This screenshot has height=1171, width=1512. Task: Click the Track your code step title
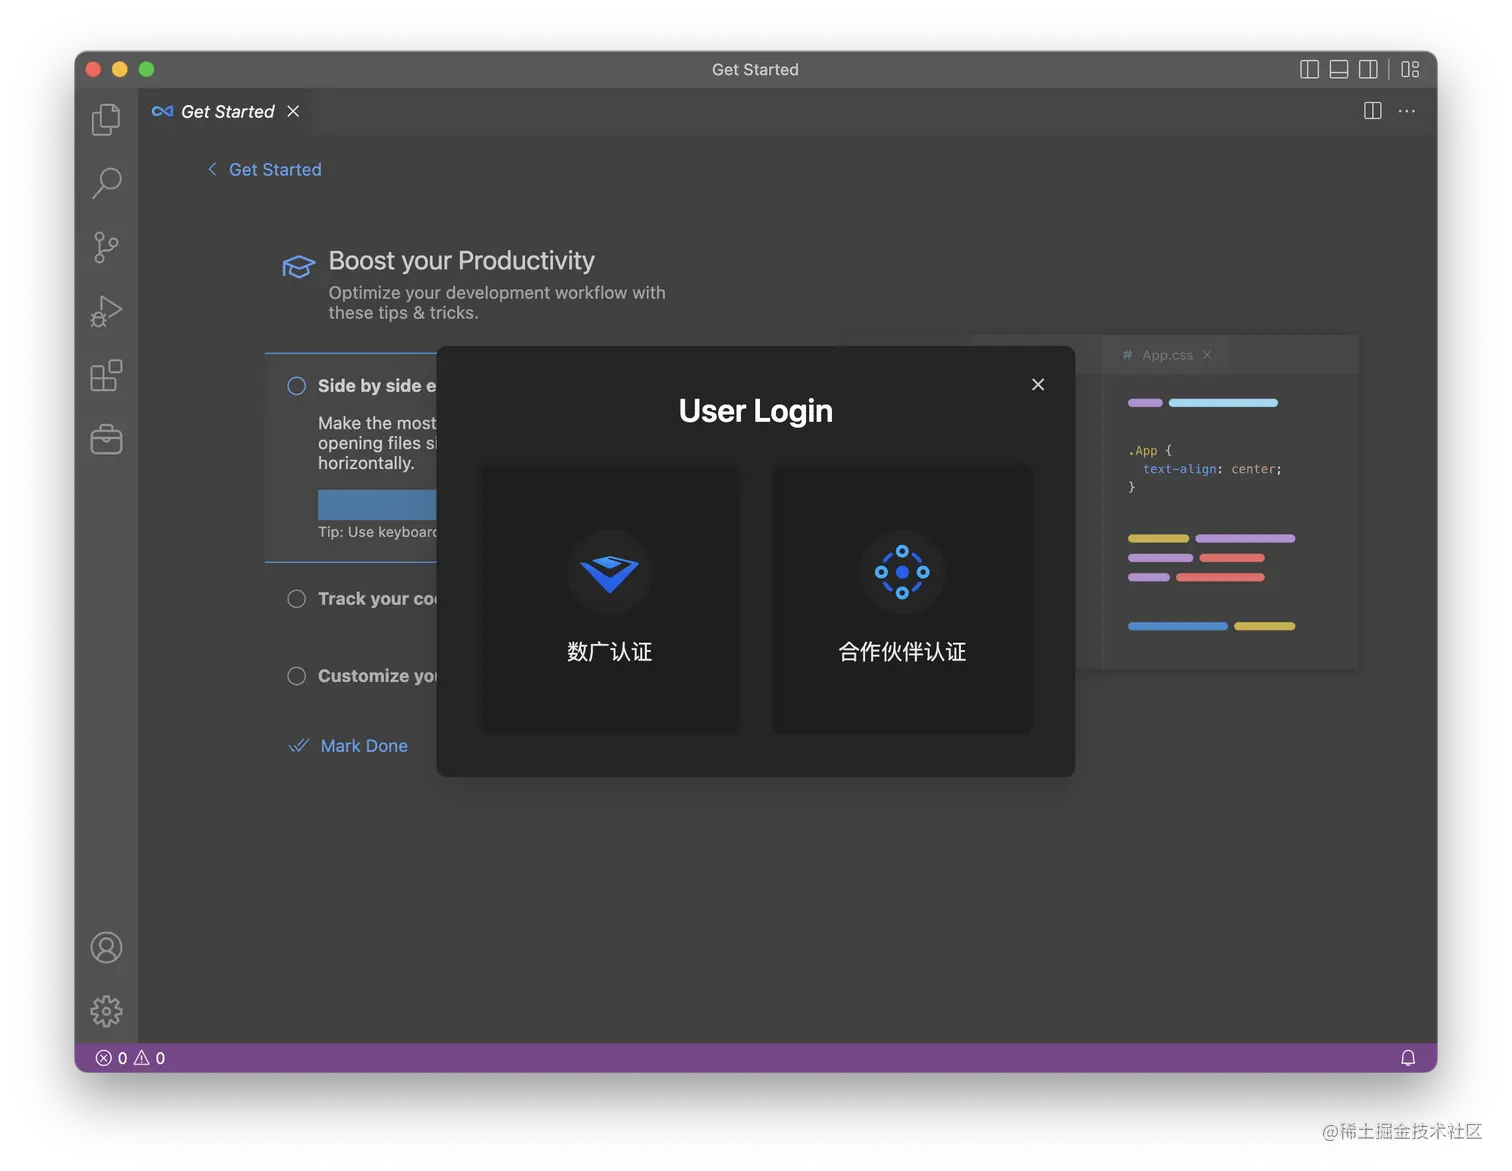(x=377, y=599)
